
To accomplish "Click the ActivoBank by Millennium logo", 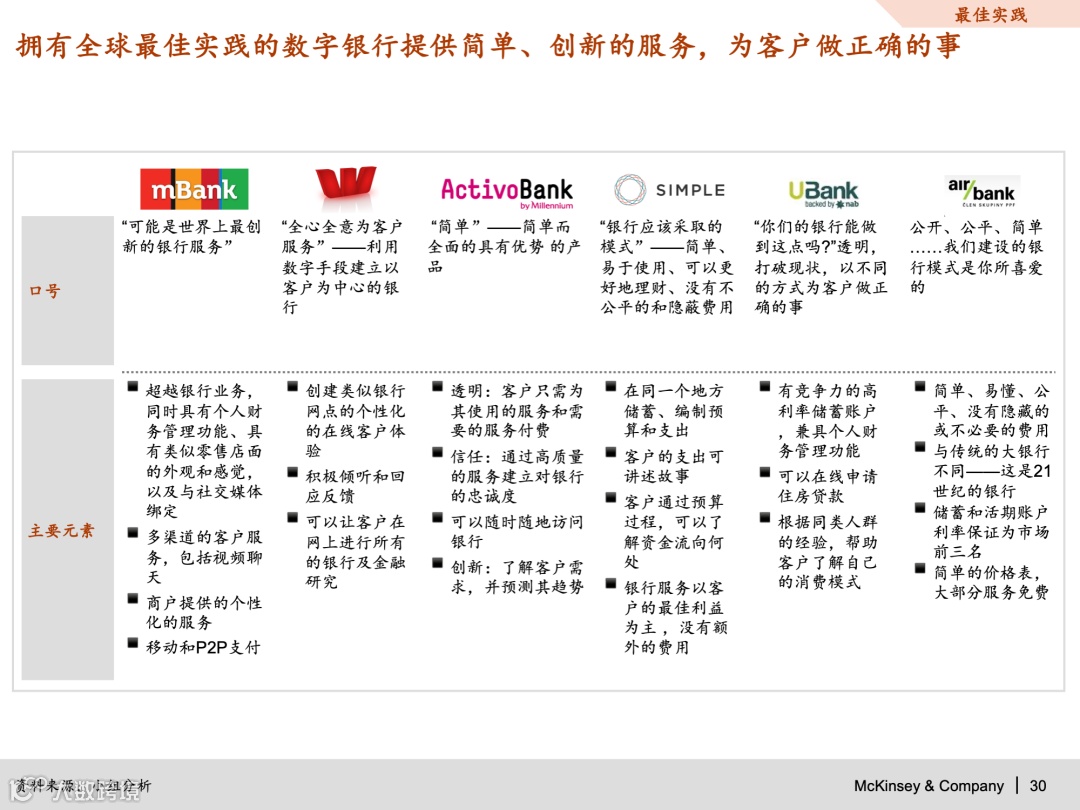I will 507,193.
